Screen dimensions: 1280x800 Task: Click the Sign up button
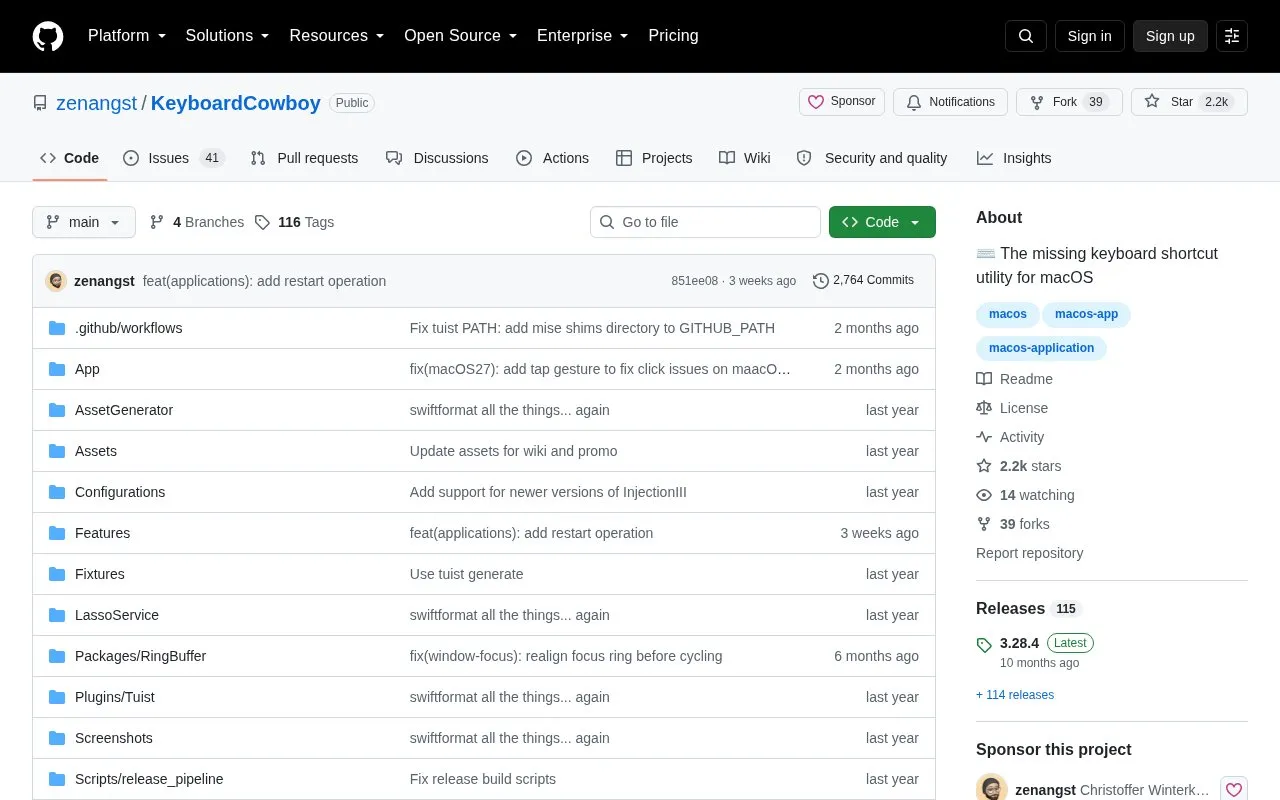click(x=1170, y=36)
